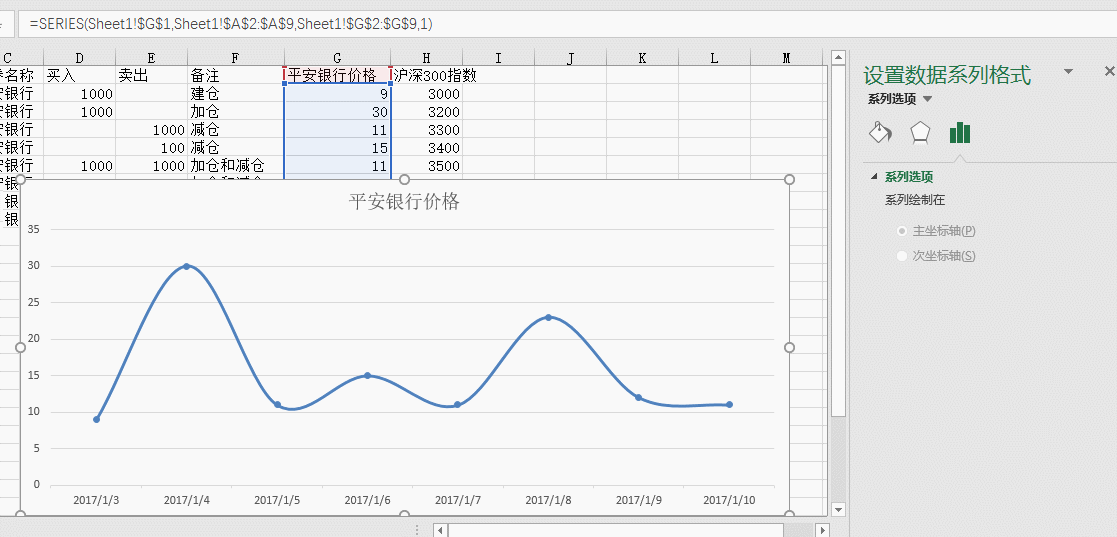Open the Effects pentagon tab

919,133
